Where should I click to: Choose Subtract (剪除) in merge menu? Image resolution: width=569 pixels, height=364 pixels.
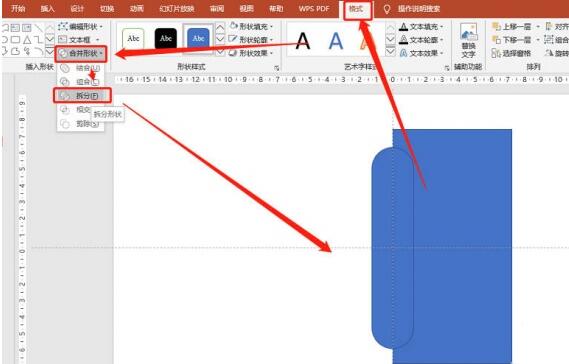click(81, 124)
